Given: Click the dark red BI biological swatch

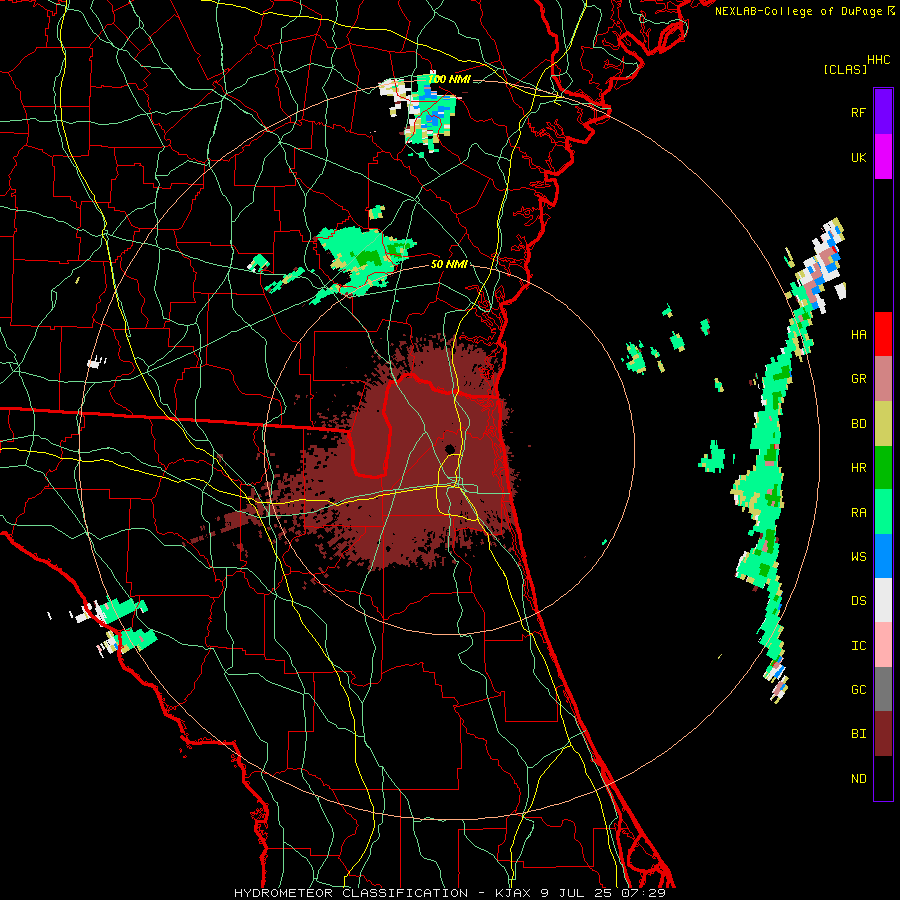Looking at the screenshot, I should coord(883,734).
